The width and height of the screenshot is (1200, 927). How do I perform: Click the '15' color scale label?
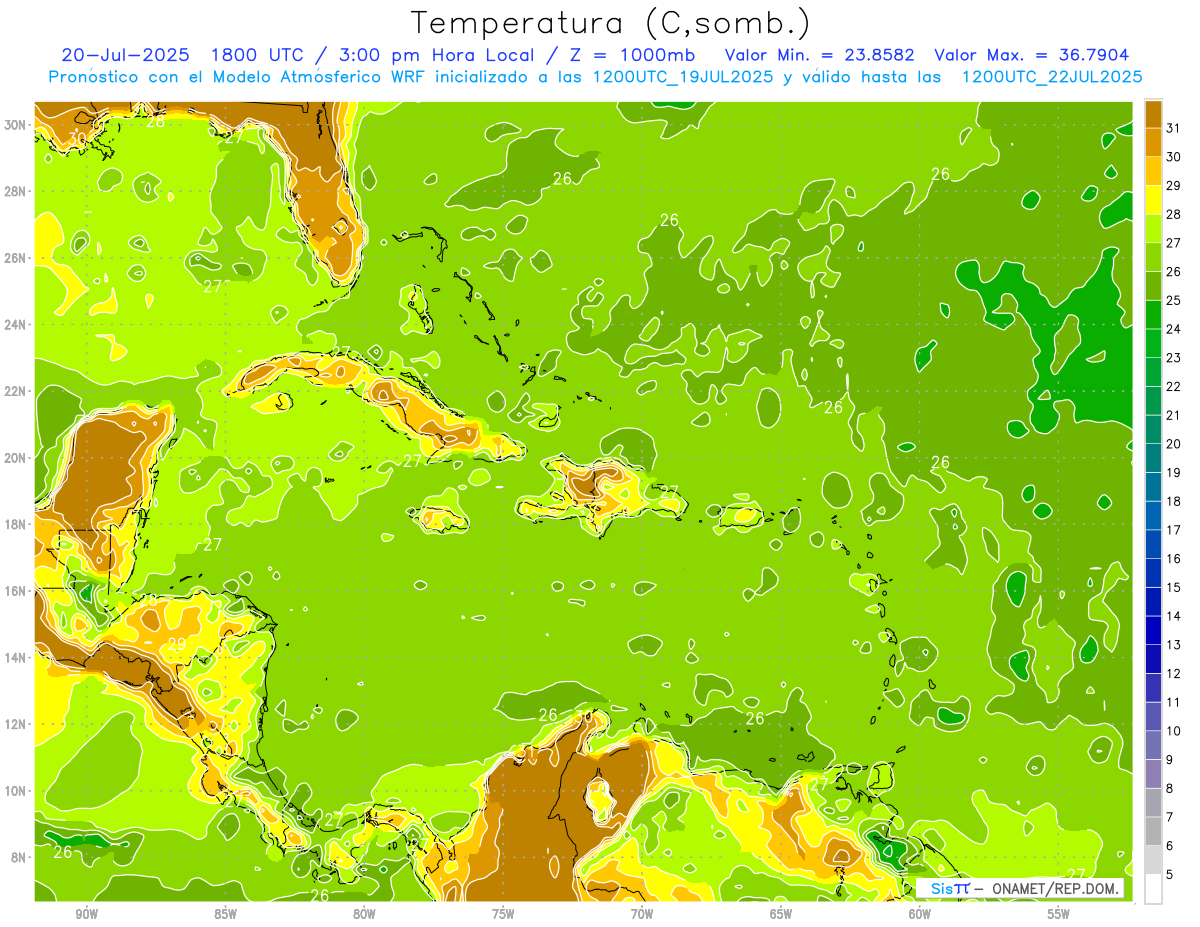pos(1174,587)
